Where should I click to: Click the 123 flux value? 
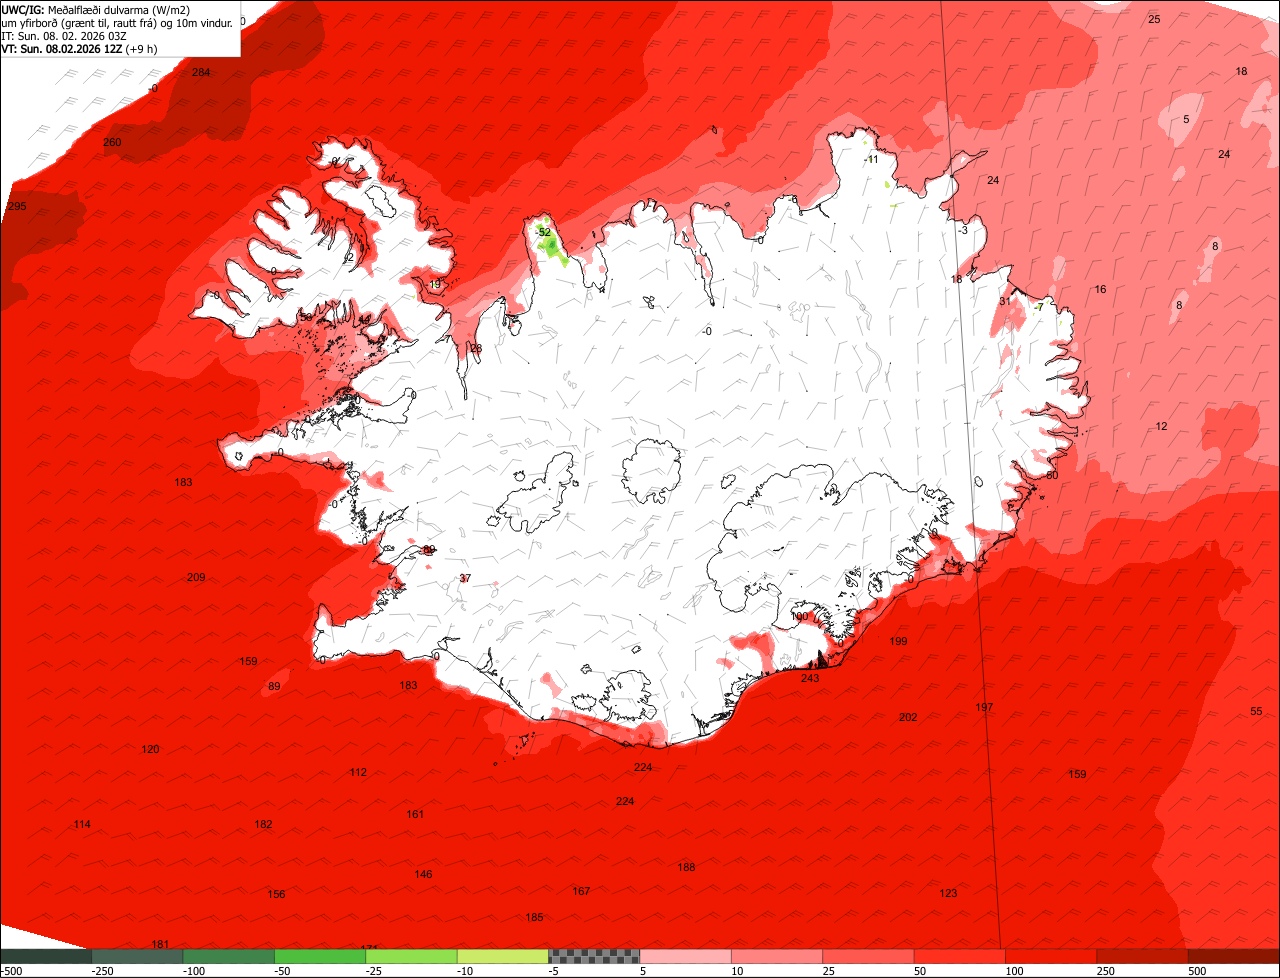tap(948, 894)
